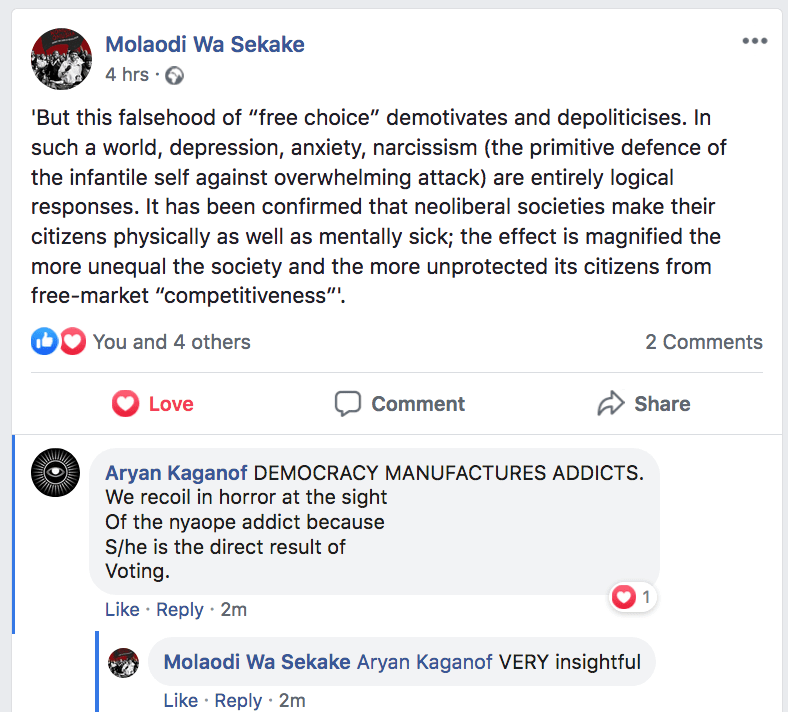Click the Share arrow button
This screenshot has height=712, width=788.
(643, 404)
